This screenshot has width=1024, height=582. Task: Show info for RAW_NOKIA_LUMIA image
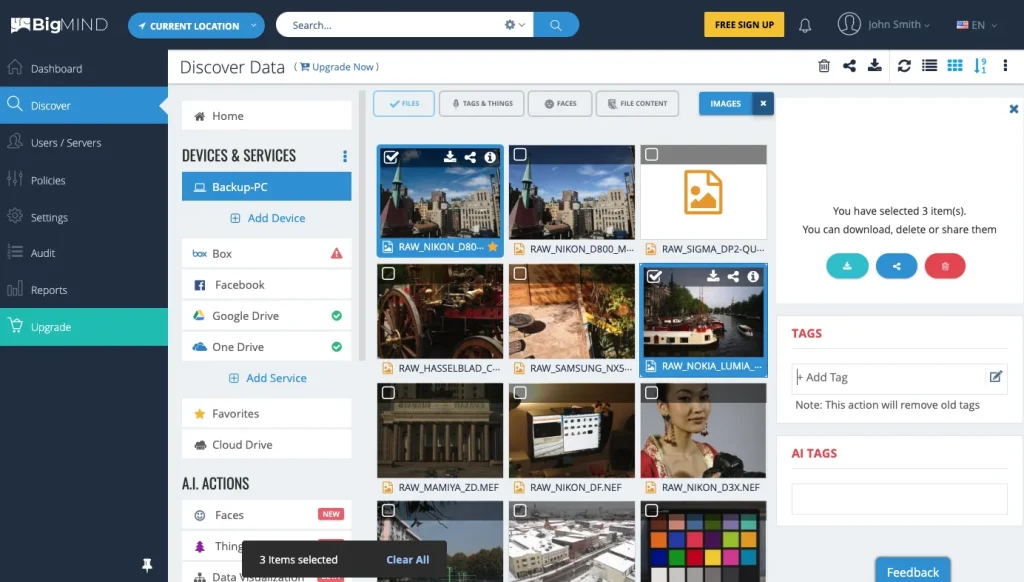753,276
